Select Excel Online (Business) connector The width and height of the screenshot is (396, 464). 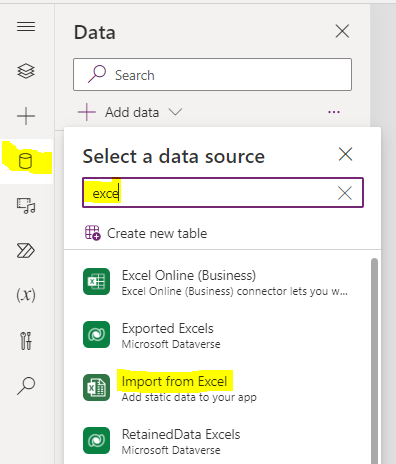pos(223,282)
